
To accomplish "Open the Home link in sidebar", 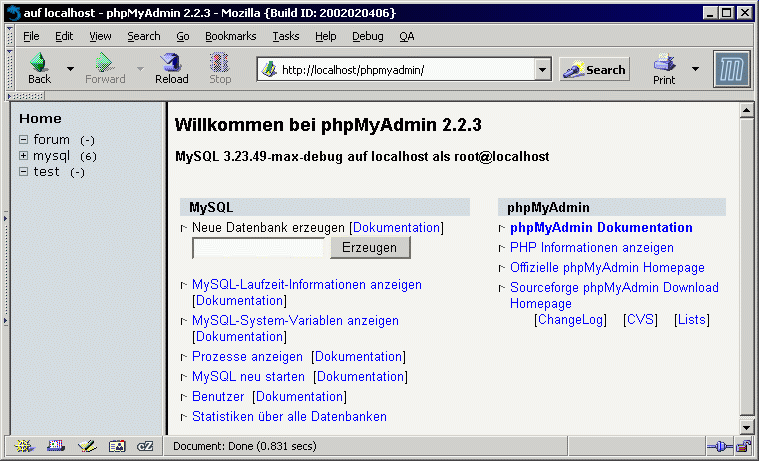I will (40, 119).
